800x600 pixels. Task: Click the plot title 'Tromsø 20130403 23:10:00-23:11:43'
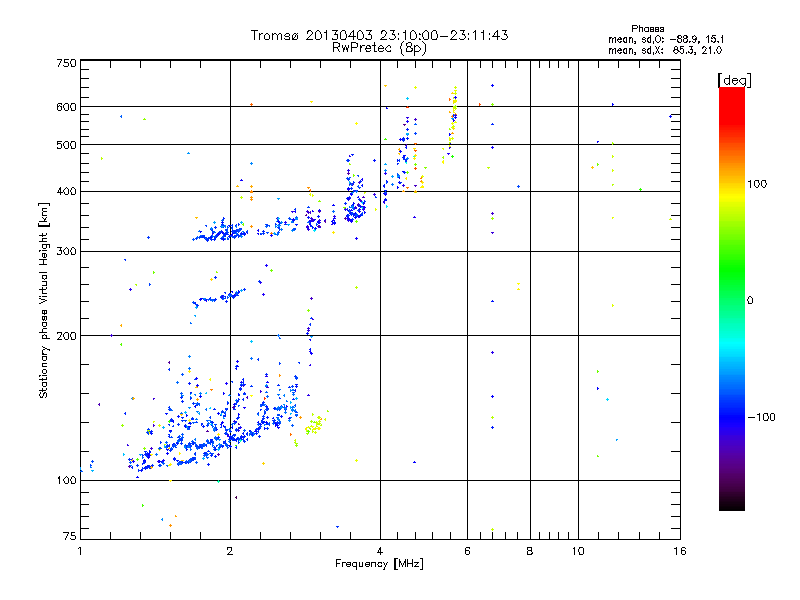[379, 35]
